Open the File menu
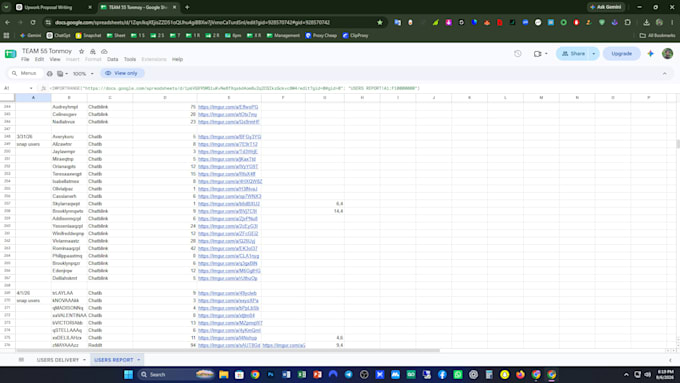This screenshot has width=680, height=383. click(x=25, y=59)
